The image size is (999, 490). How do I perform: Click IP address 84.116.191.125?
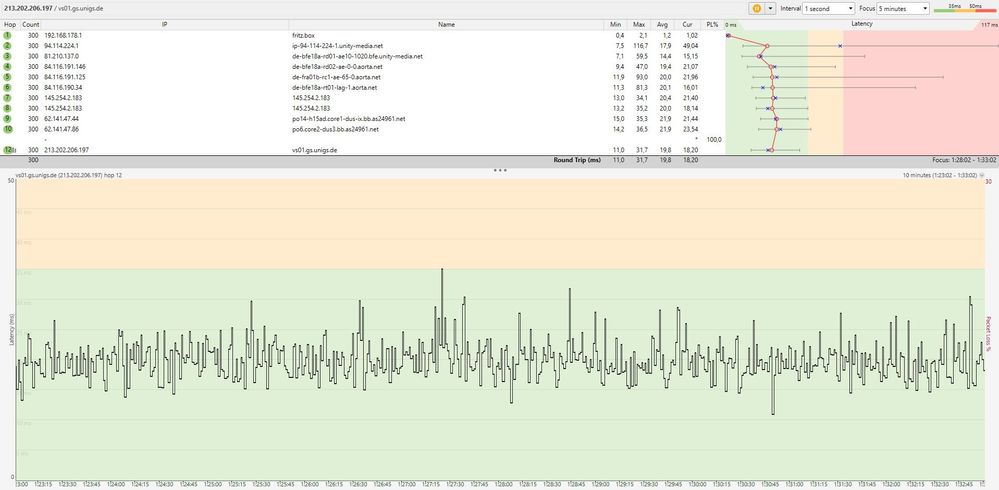pyautogui.click(x=65, y=77)
